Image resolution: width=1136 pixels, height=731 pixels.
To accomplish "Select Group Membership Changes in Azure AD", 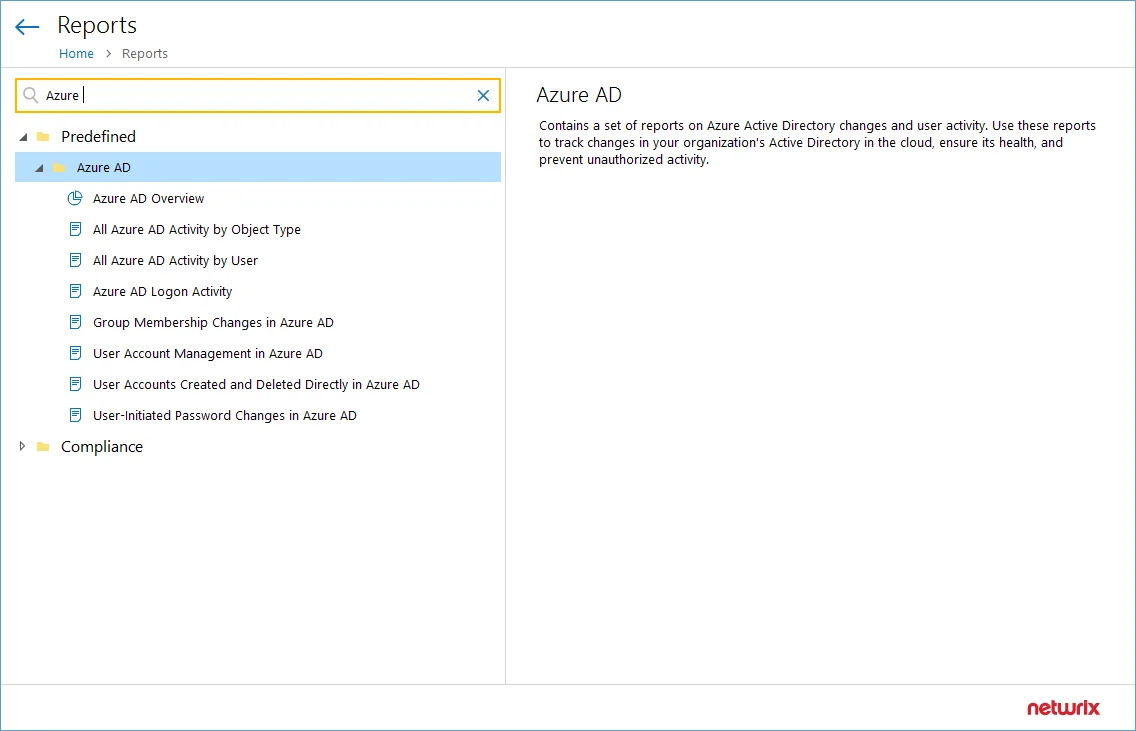I will pyautogui.click(x=213, y=323).
